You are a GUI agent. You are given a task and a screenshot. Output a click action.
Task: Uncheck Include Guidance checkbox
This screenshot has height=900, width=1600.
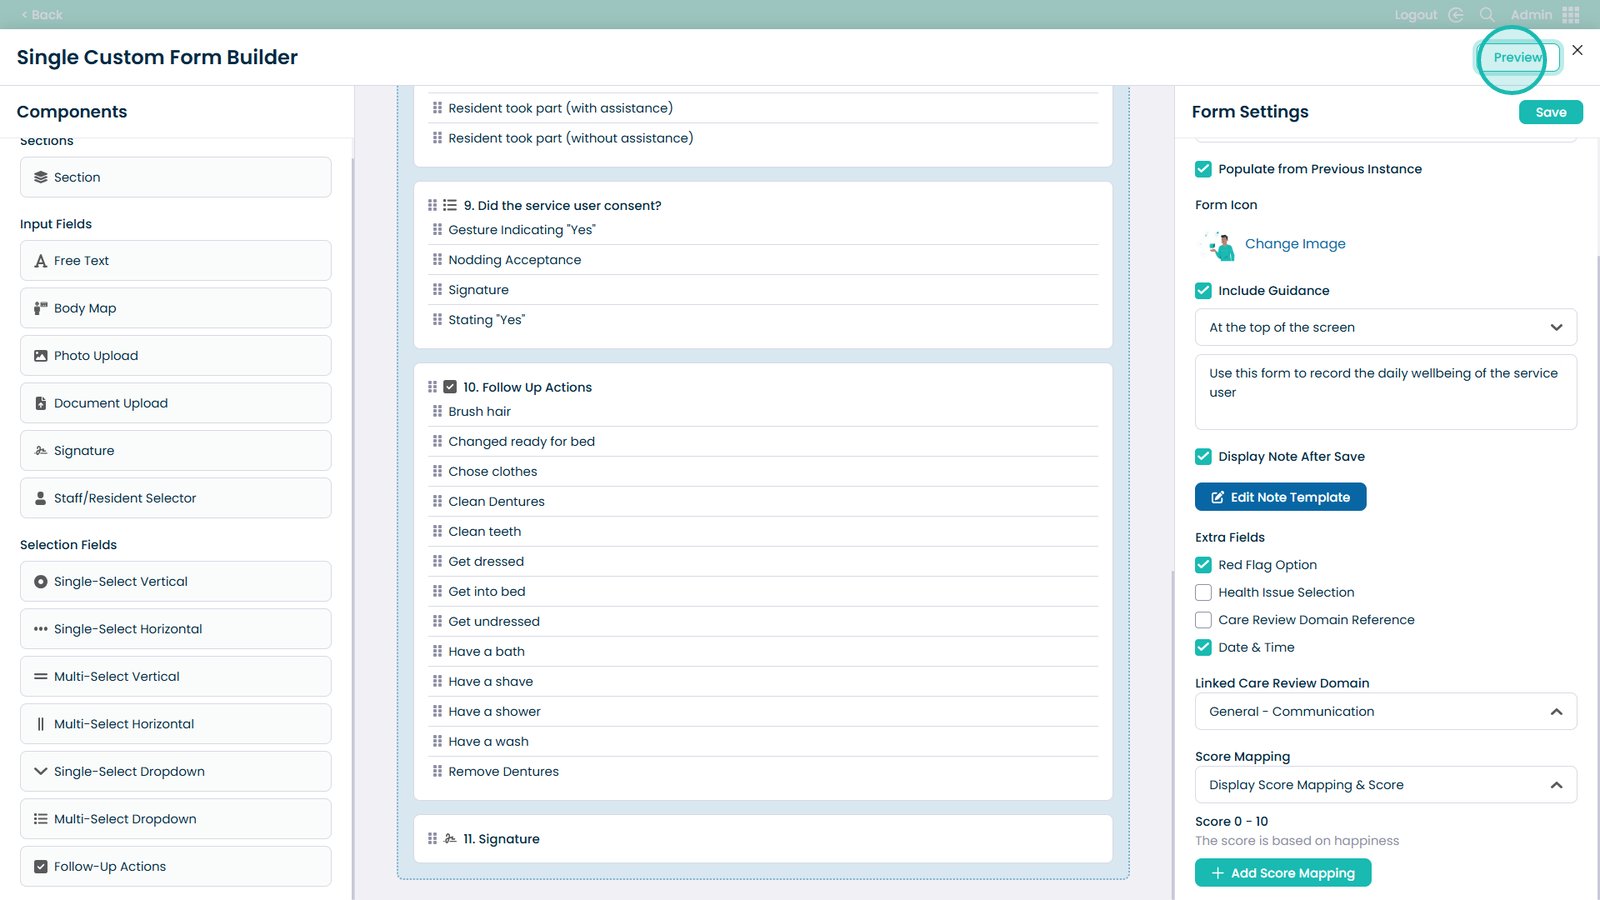click(x=1203, y=291)
